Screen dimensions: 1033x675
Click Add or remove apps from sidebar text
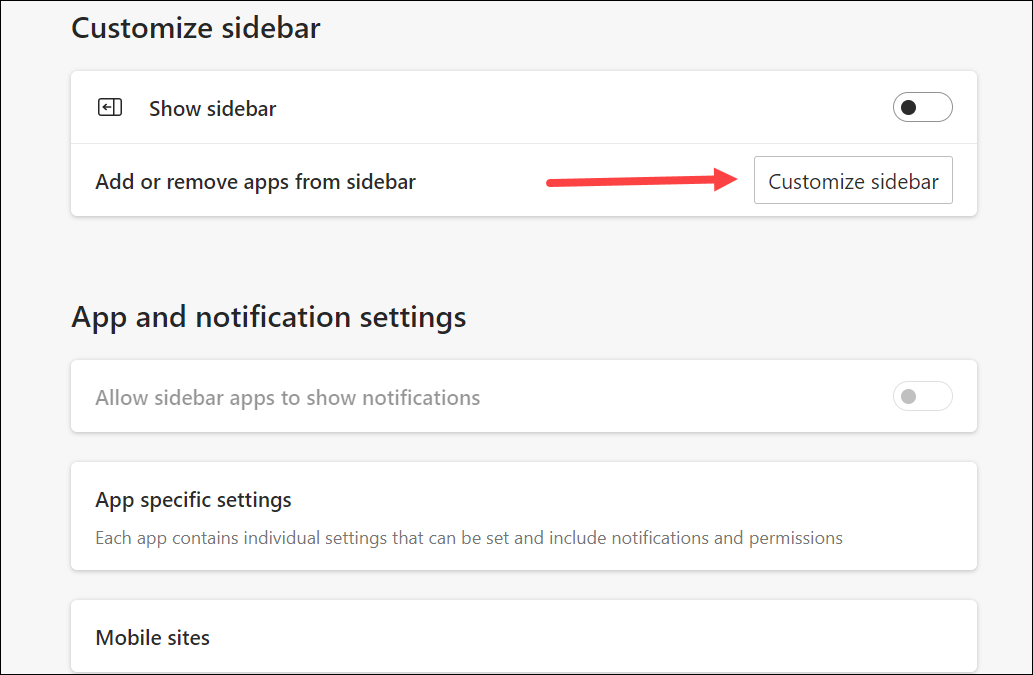pos(256,182)
